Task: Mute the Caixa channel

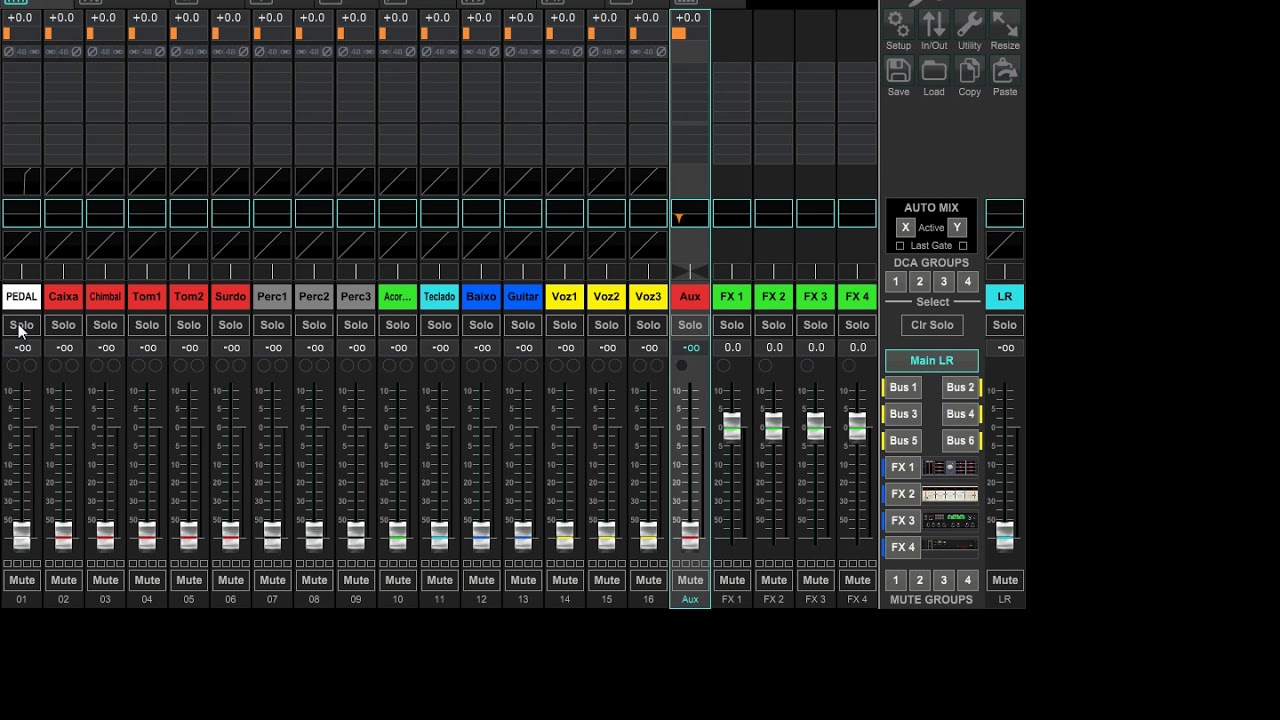Action: (63, 580)
